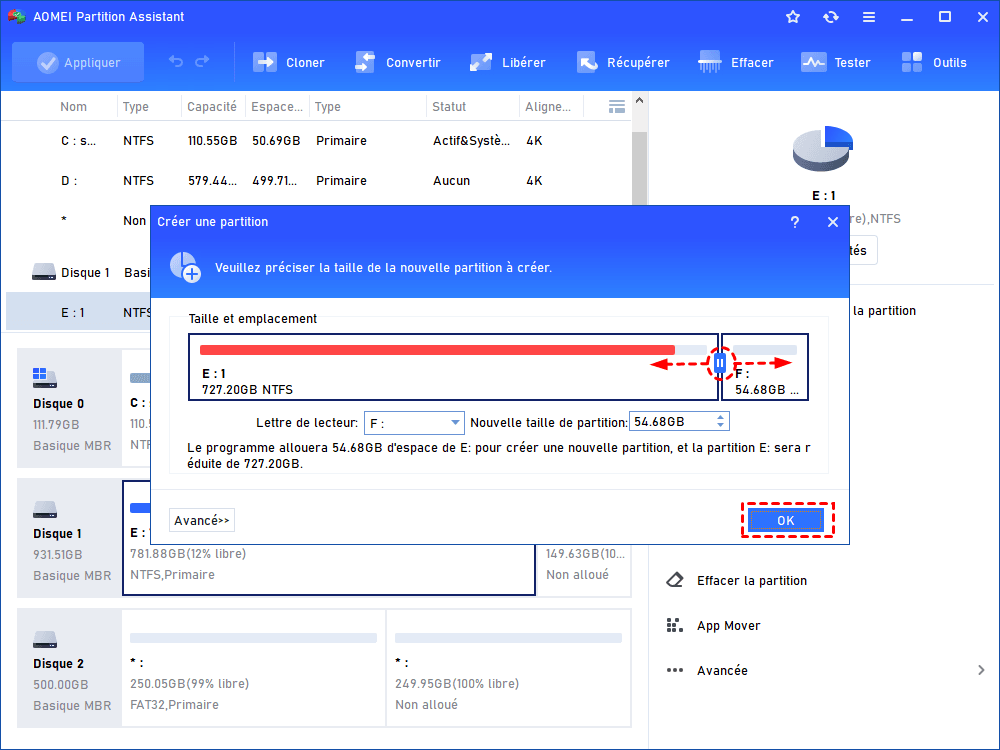Image resolution: width=1000 pixels, height=750 pixels.
Task: Click the partition list vertical scrollbar
Action: (x=640, y=166)
